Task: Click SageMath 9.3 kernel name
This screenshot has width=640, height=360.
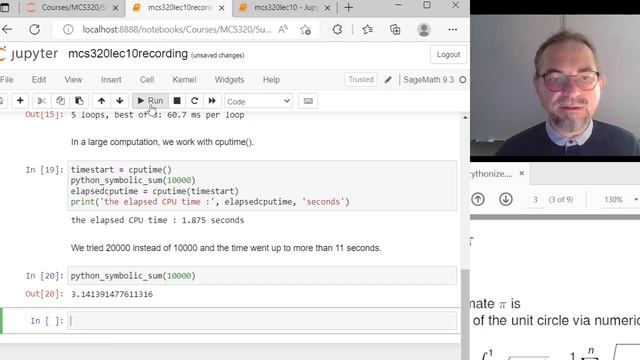Action: pos(428,80)
